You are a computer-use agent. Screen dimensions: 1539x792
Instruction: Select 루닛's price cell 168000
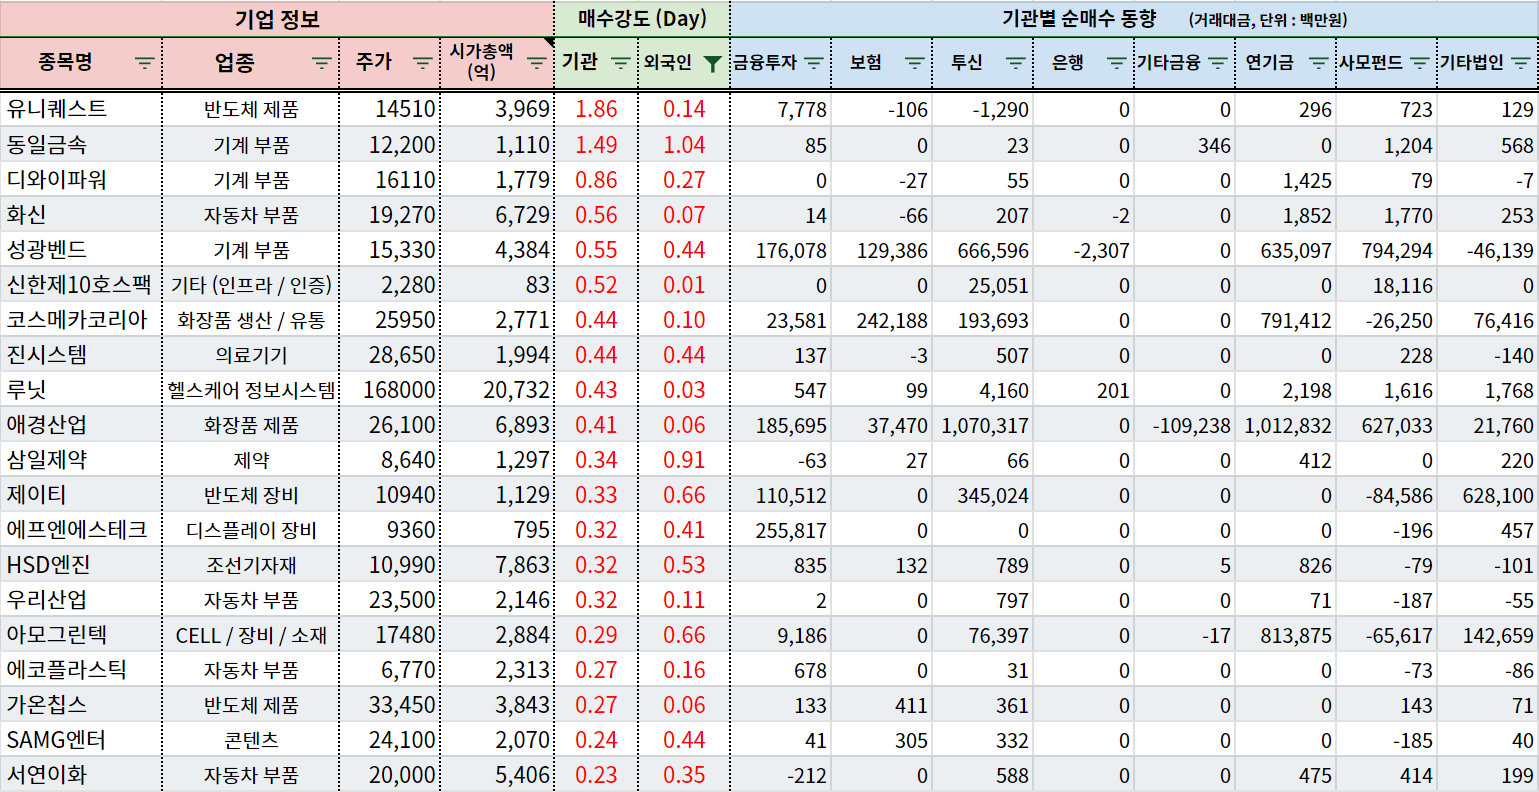pyautogui.click(x=390, y=389)
